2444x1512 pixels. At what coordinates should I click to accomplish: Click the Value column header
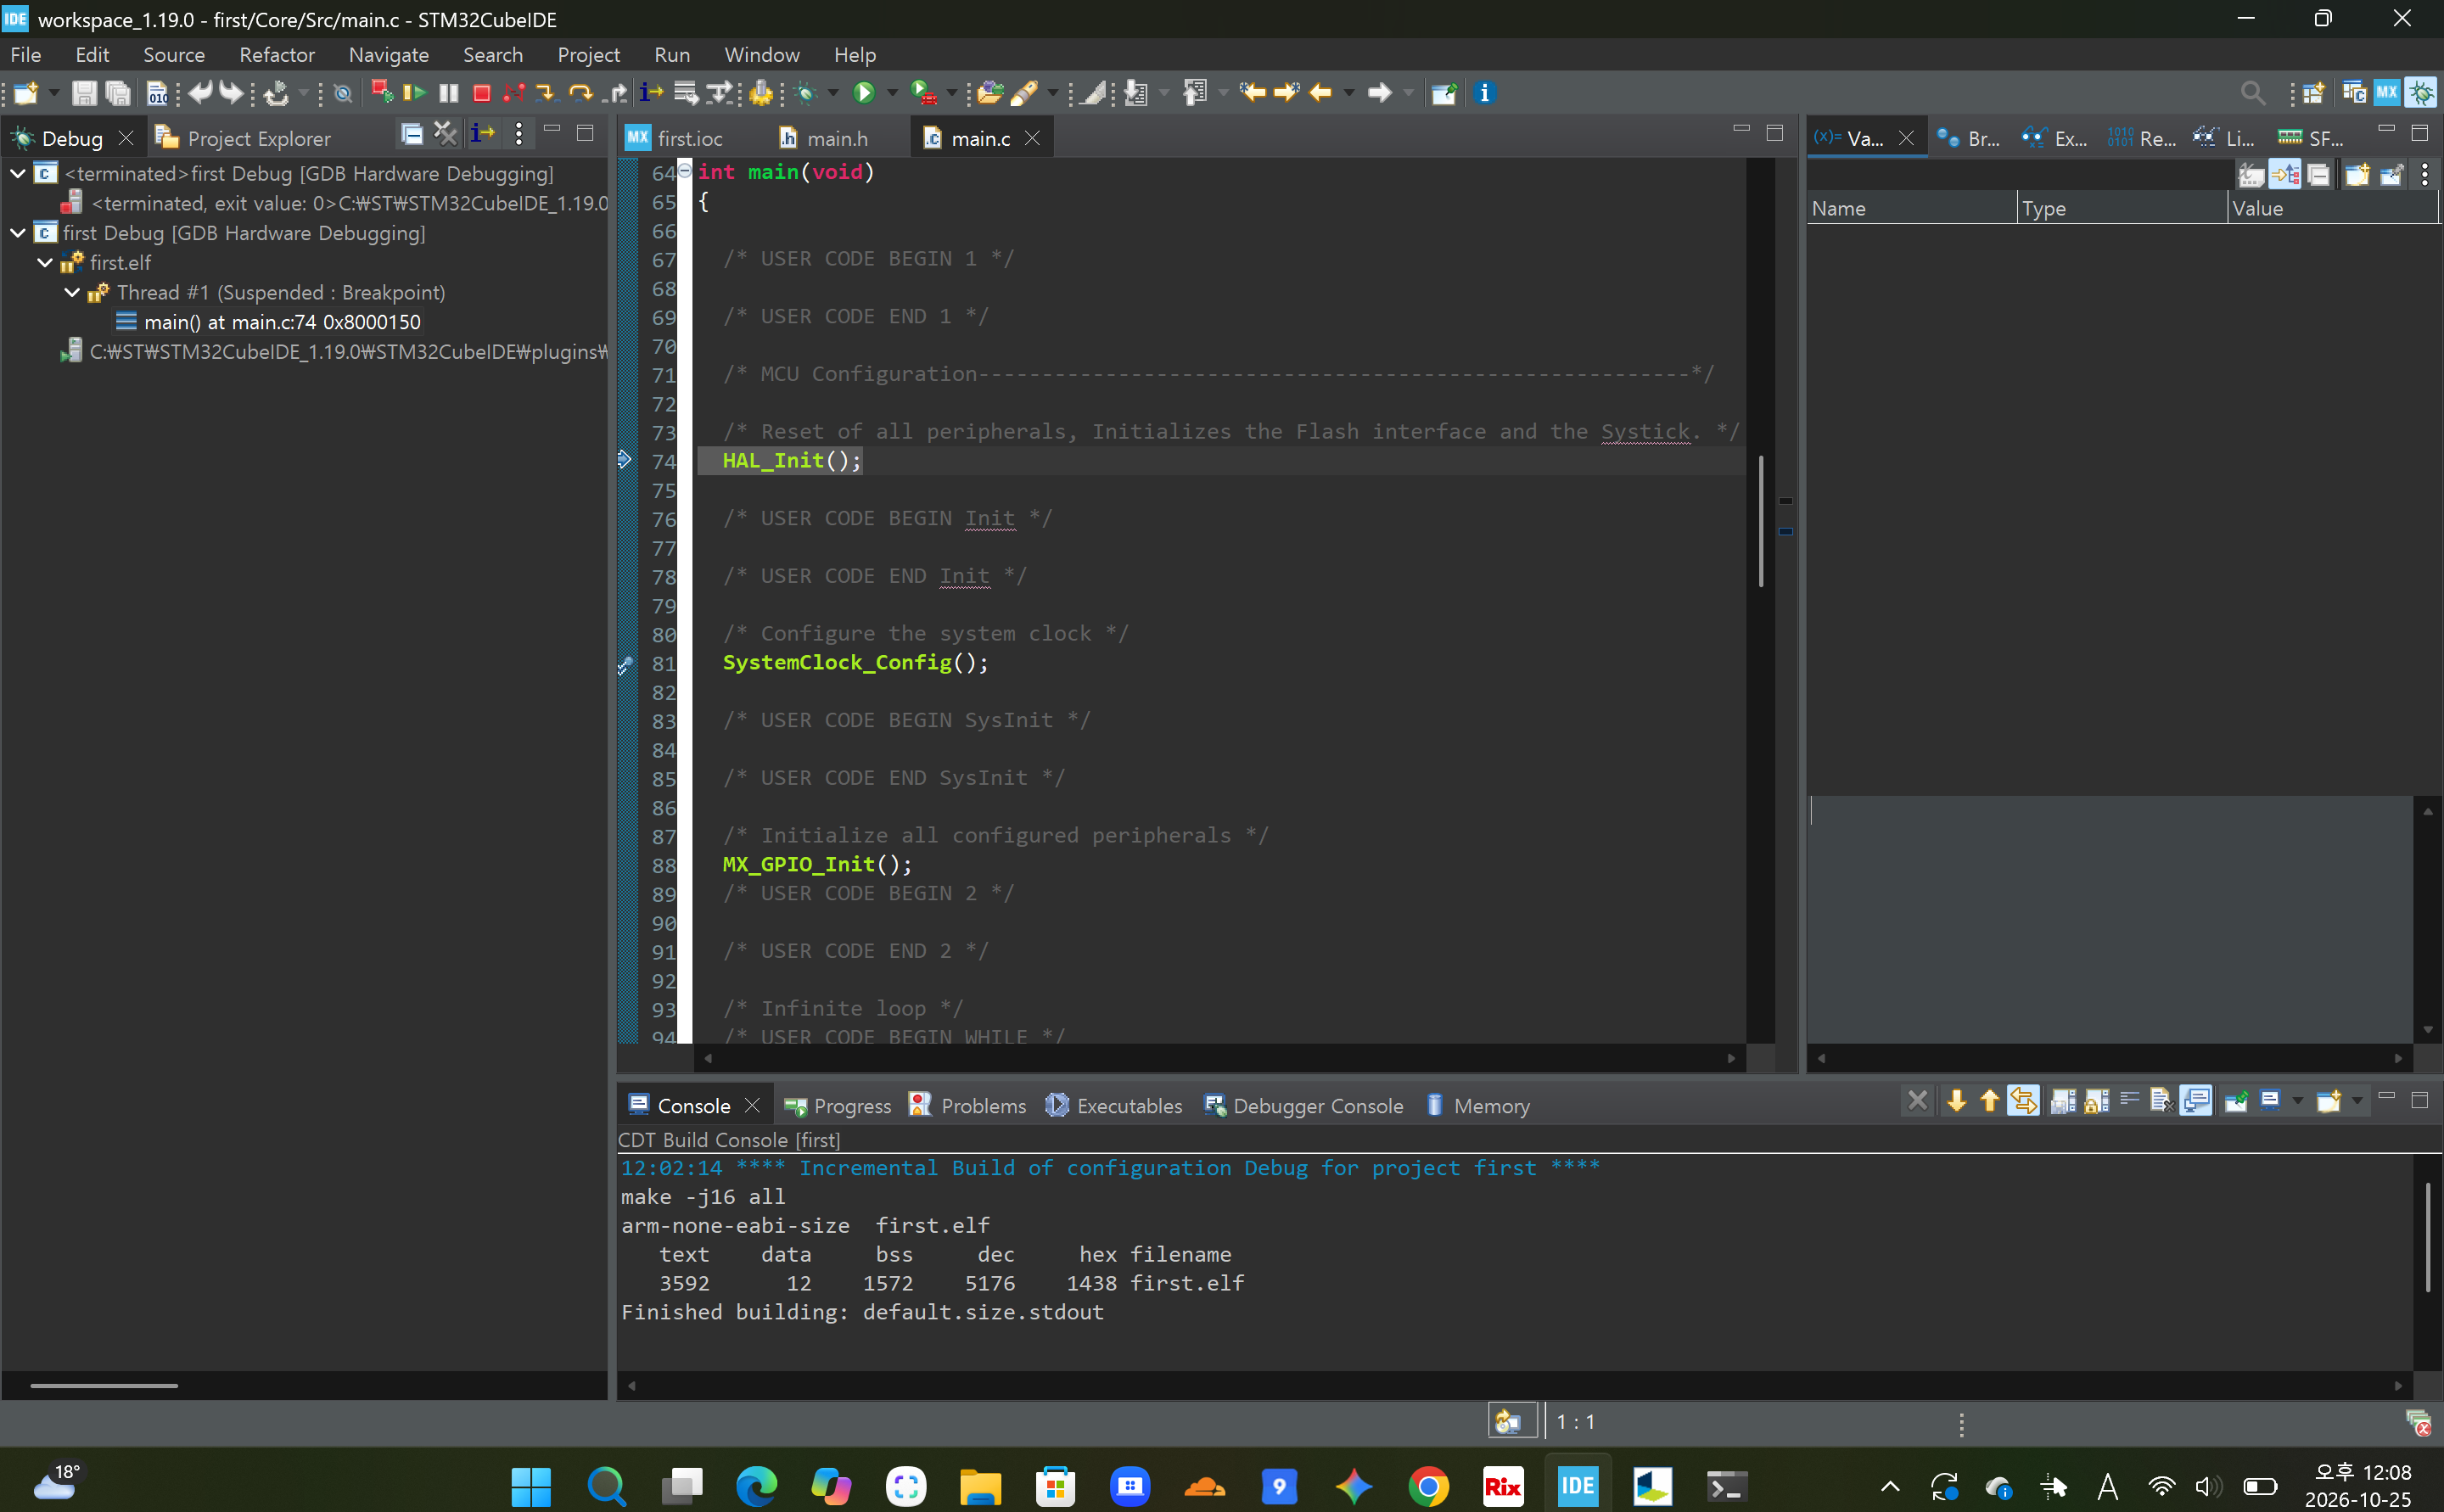2332,208
